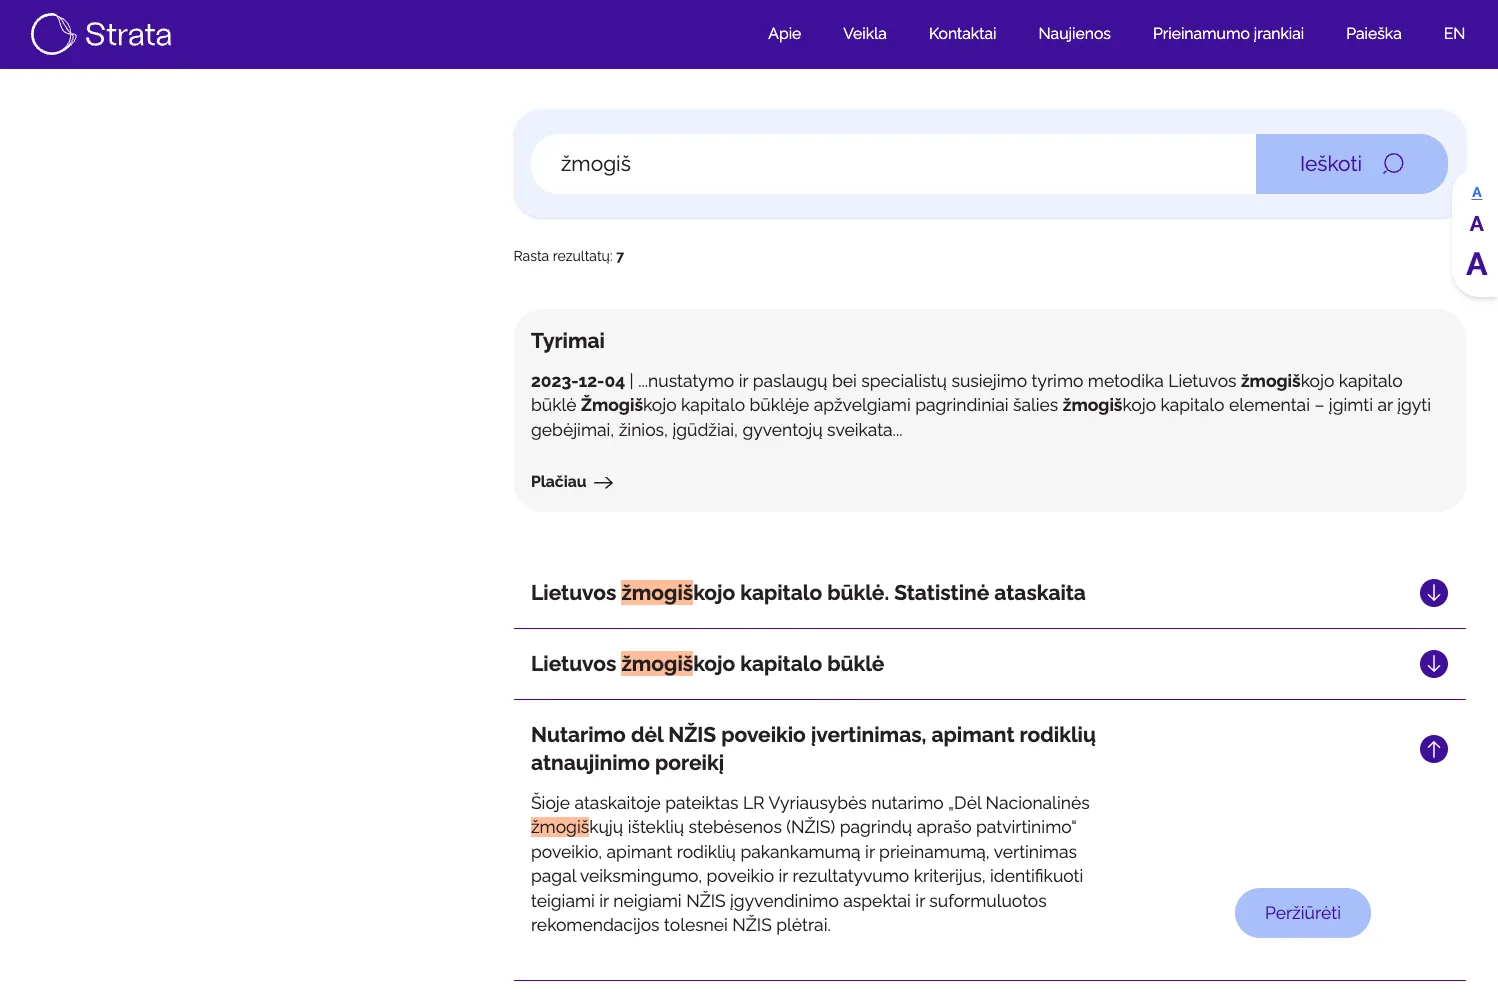
Task: Click the arrow icon beside Plačiau
Action: [603, 482]
